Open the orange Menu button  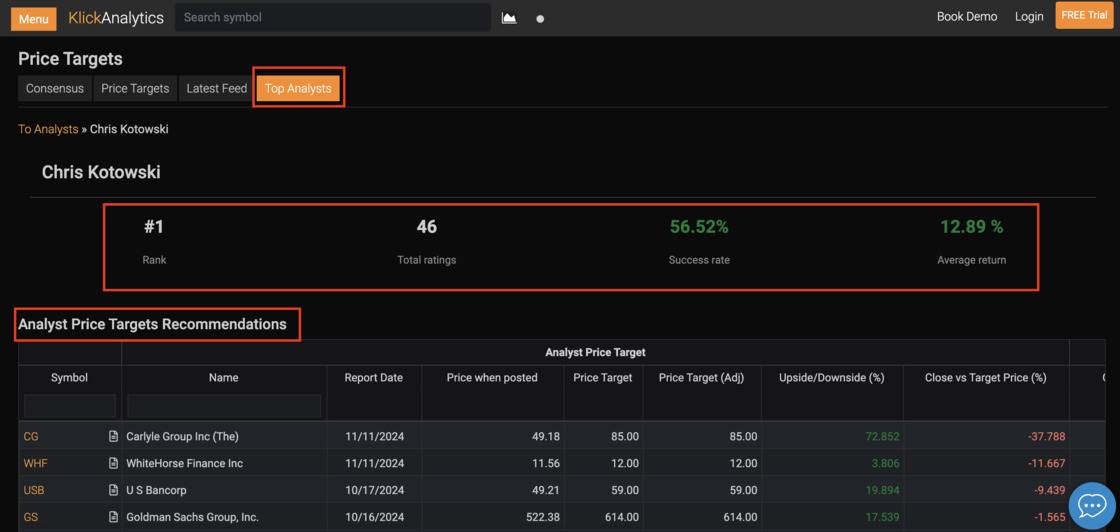34,19
